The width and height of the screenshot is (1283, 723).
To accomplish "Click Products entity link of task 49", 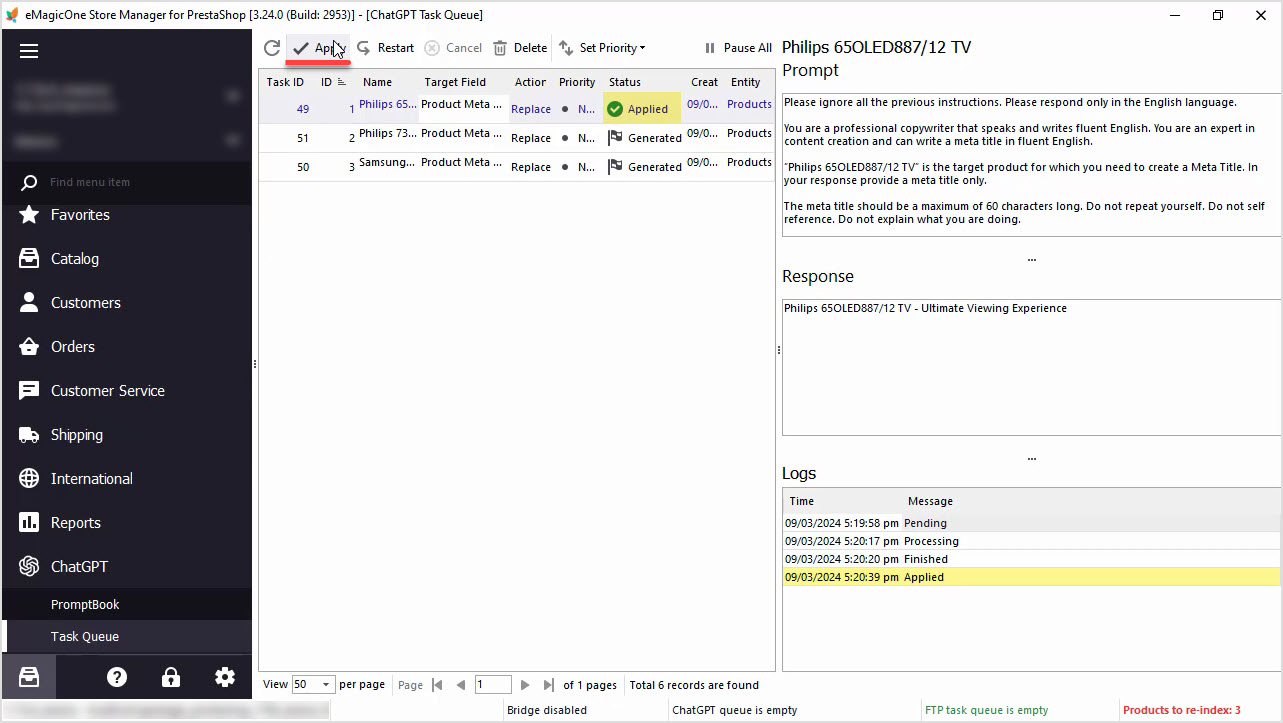I will (x=749, y=104).
